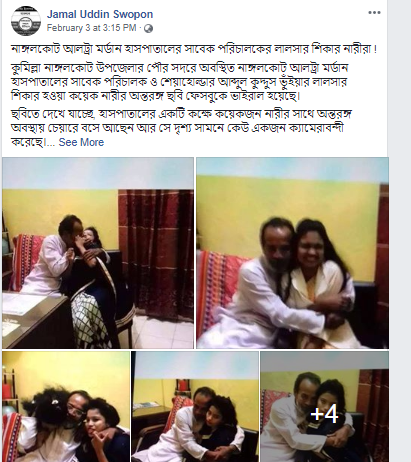Click the line starting ছবিতে দেখে যাচ্ছে
This screenshot has width=411, height=462.
181,114
